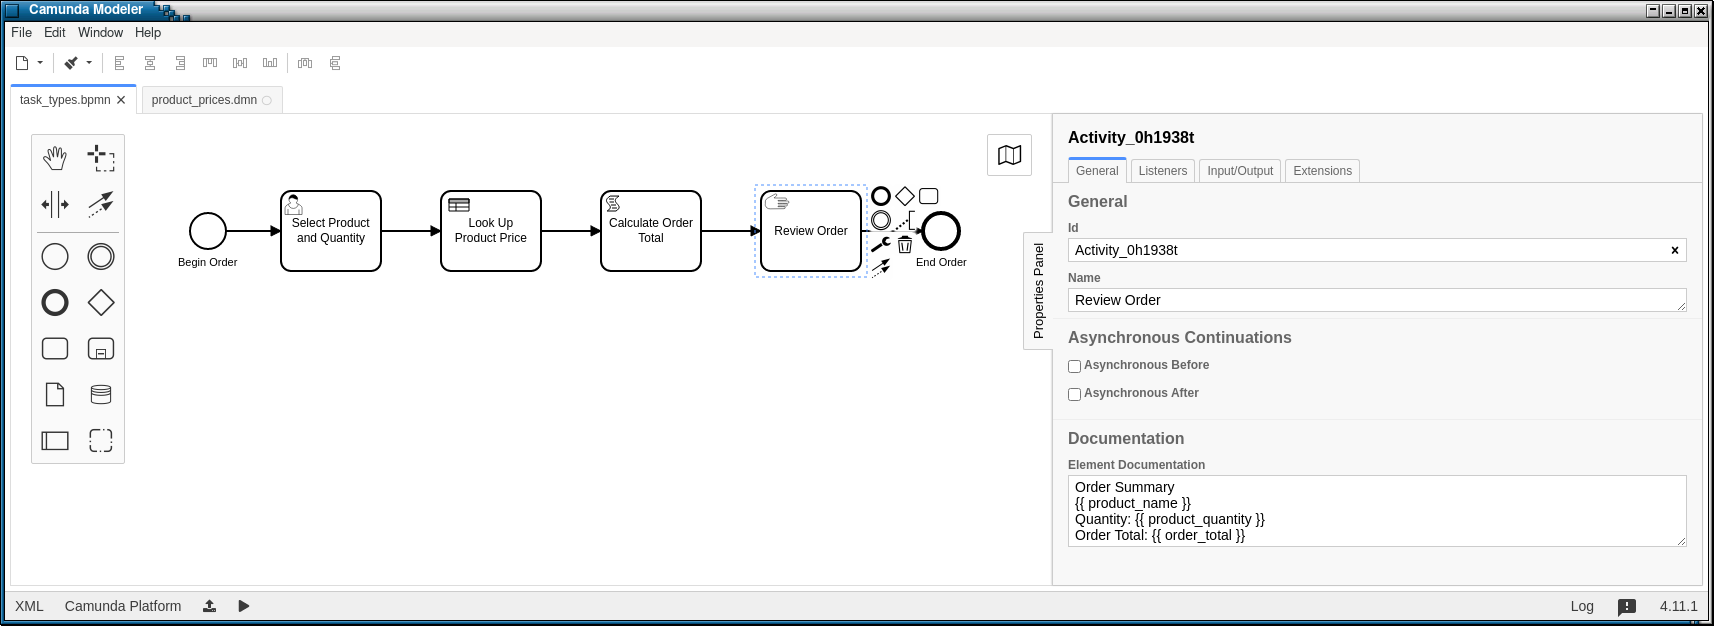This screenshot has height=626, width=1714.
Task: Clear the Id field with the X button
Action: 1675,250
